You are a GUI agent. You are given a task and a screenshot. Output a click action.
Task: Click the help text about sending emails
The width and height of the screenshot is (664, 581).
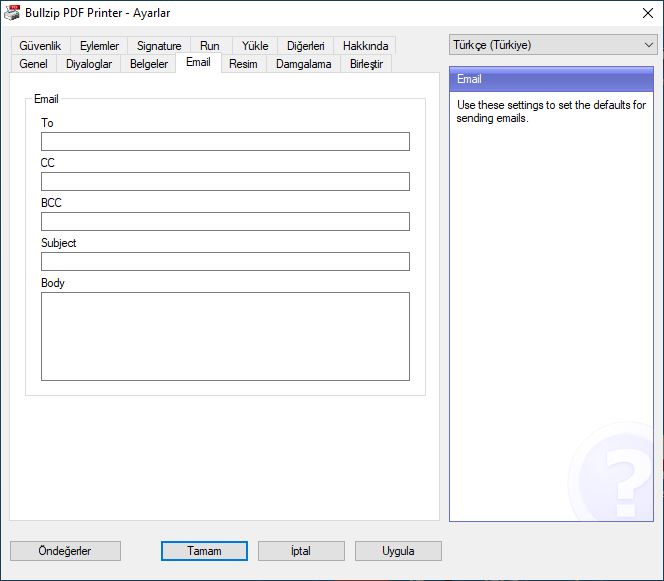[551, 111]
